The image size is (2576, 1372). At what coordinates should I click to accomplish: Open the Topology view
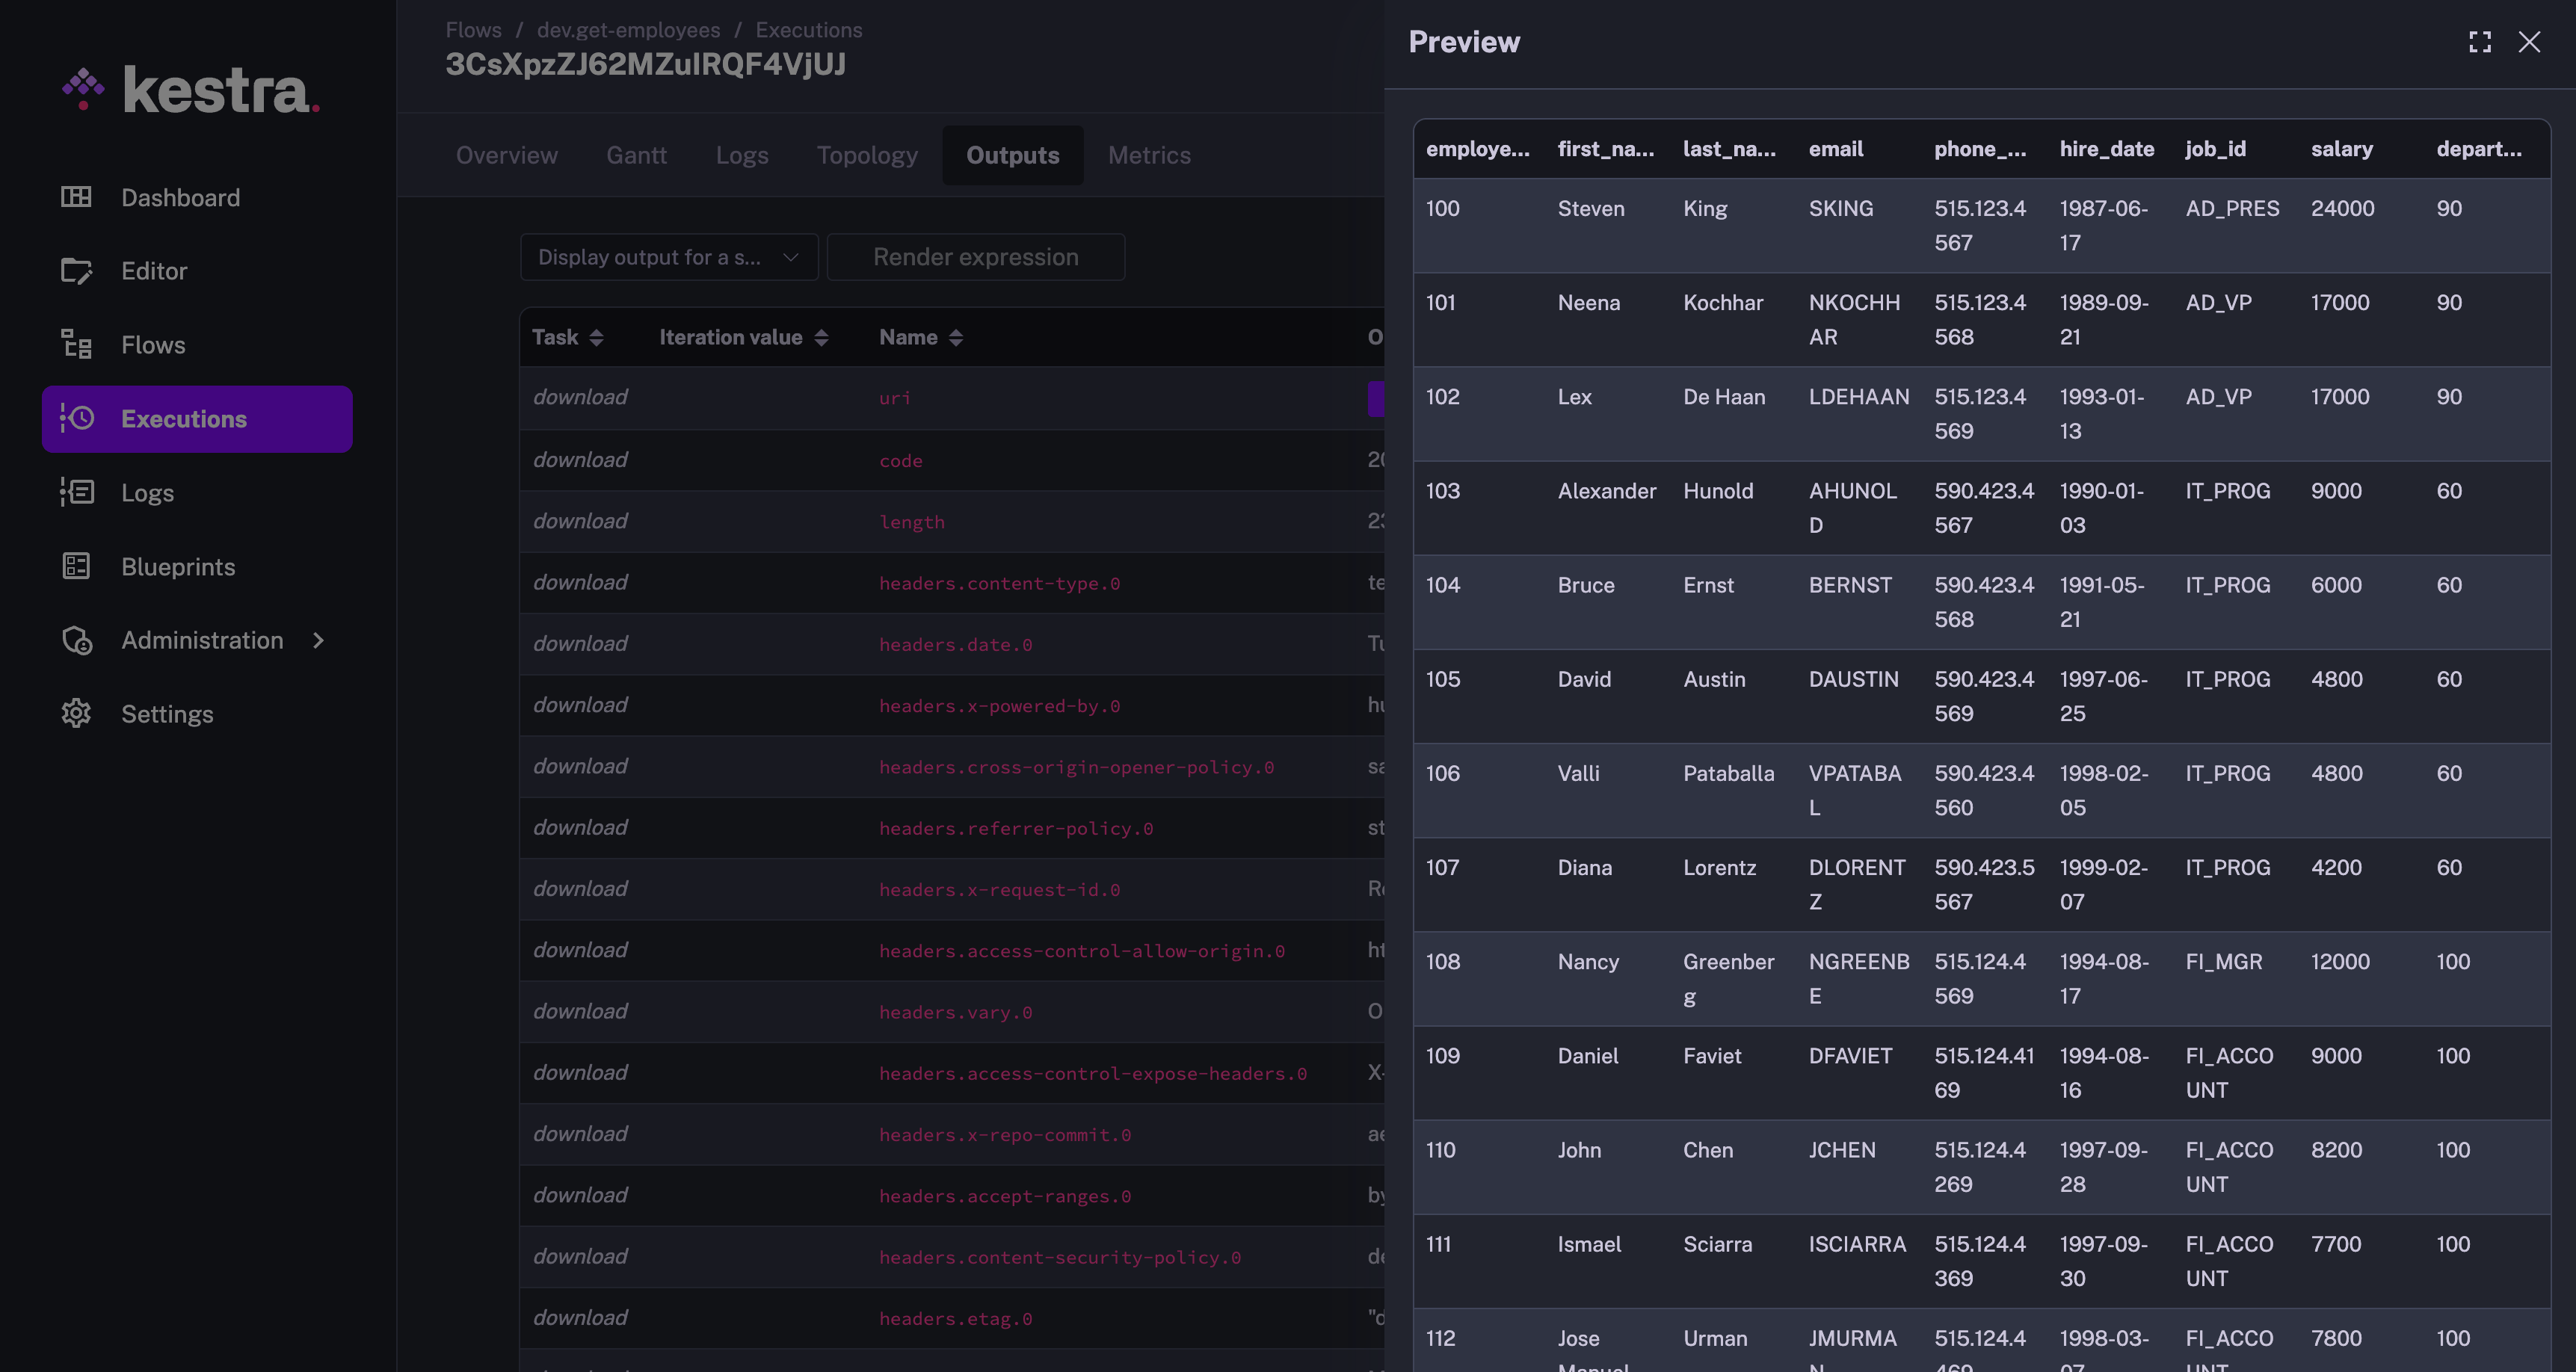click(866, 155)
